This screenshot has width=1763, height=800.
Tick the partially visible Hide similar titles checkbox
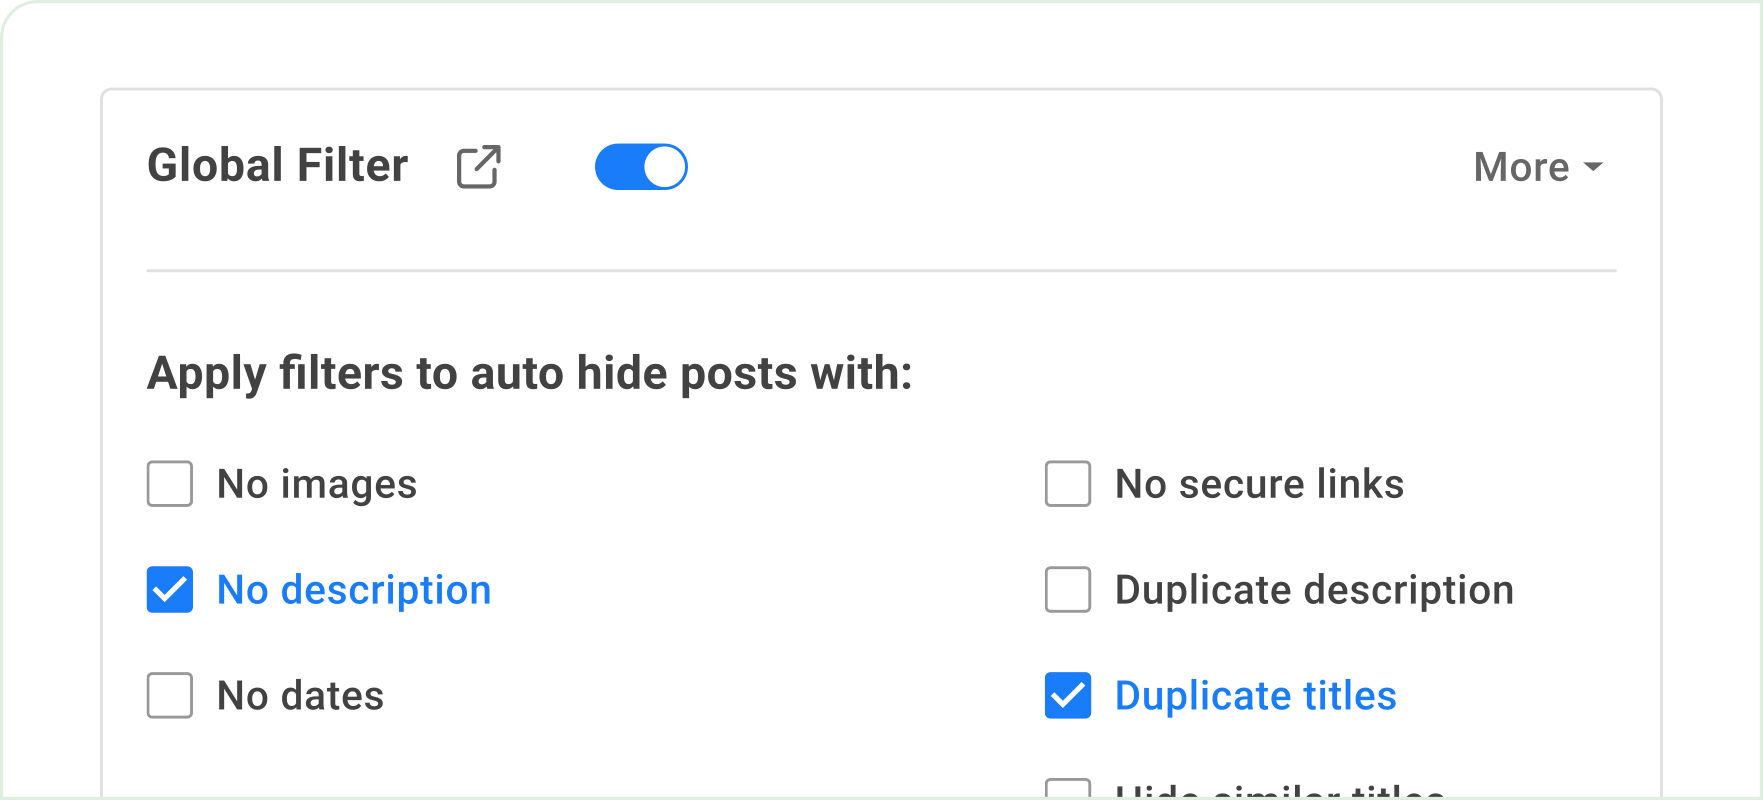[1068, 789]
